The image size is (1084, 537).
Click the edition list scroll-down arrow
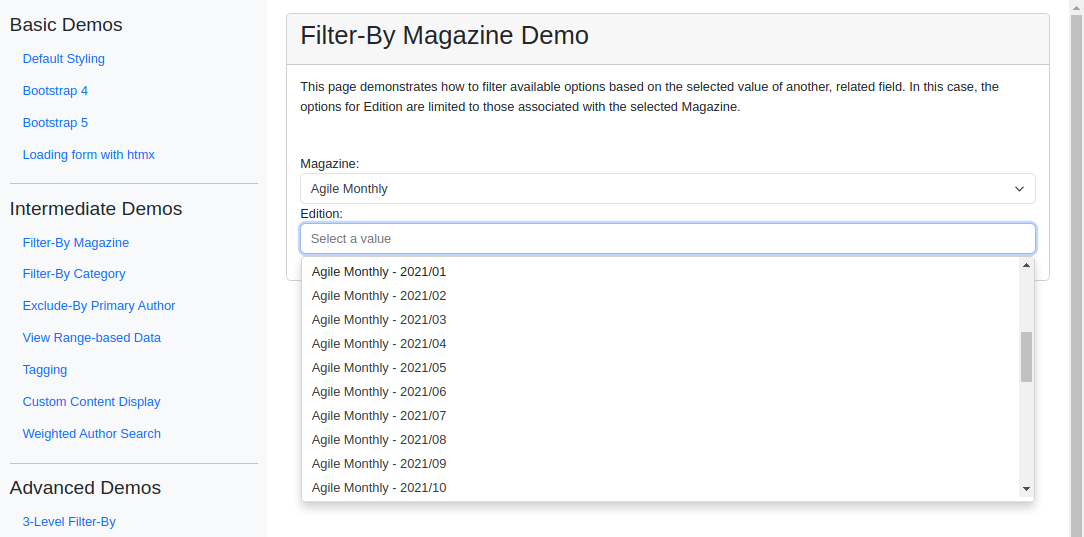(1027, 489)
